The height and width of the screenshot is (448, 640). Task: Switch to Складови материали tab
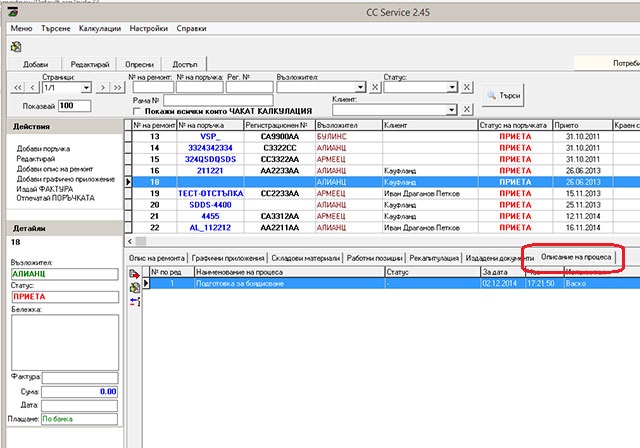[x=305, y=258]
